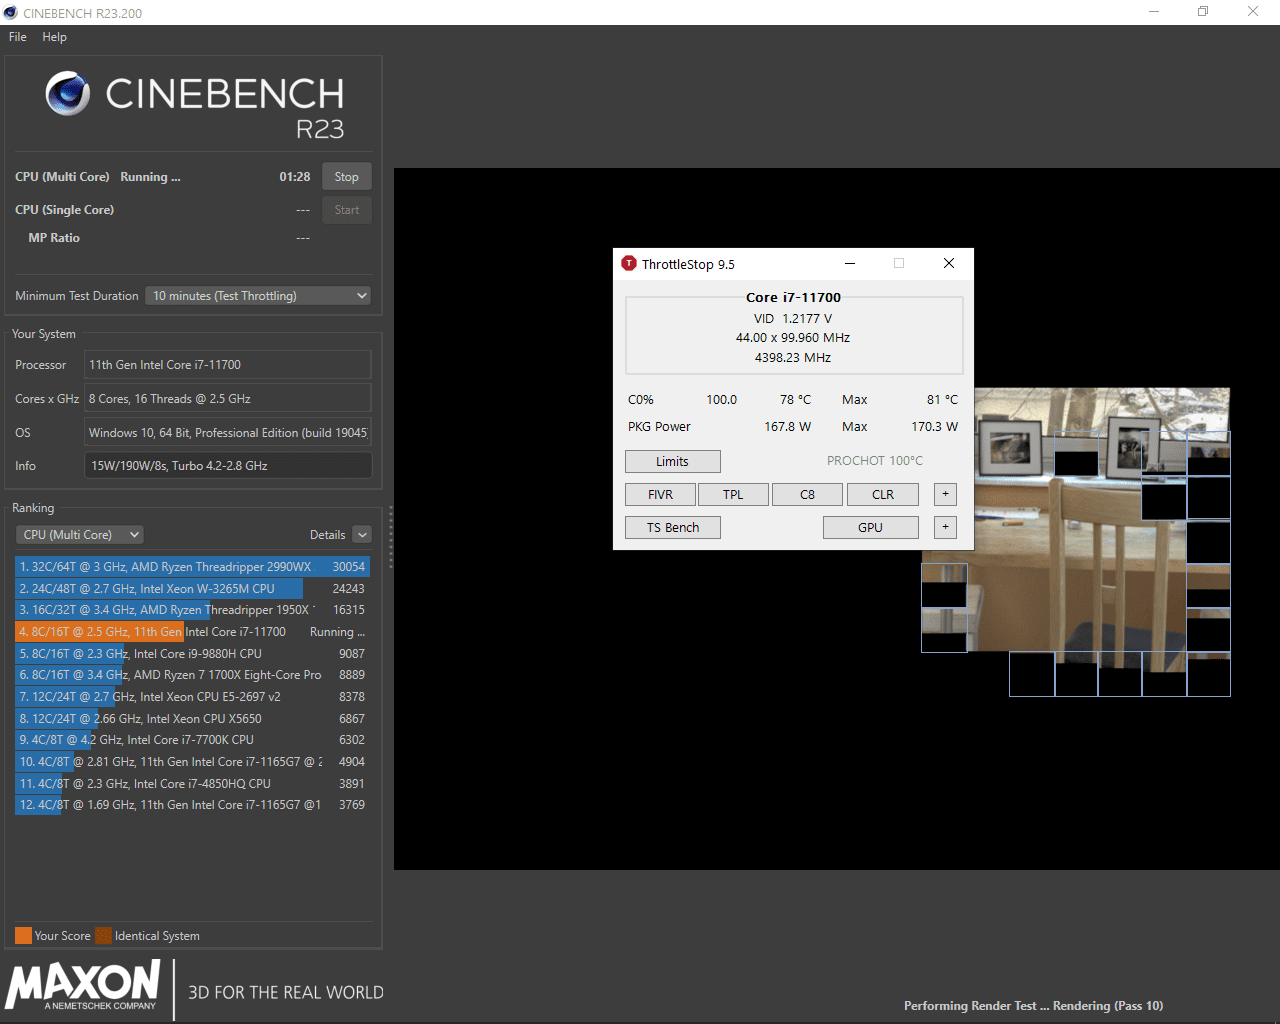Select the Threadripper 2990WX ranking row
Viewport: 1280px width, 1024px height.
[x=192, y=567]
